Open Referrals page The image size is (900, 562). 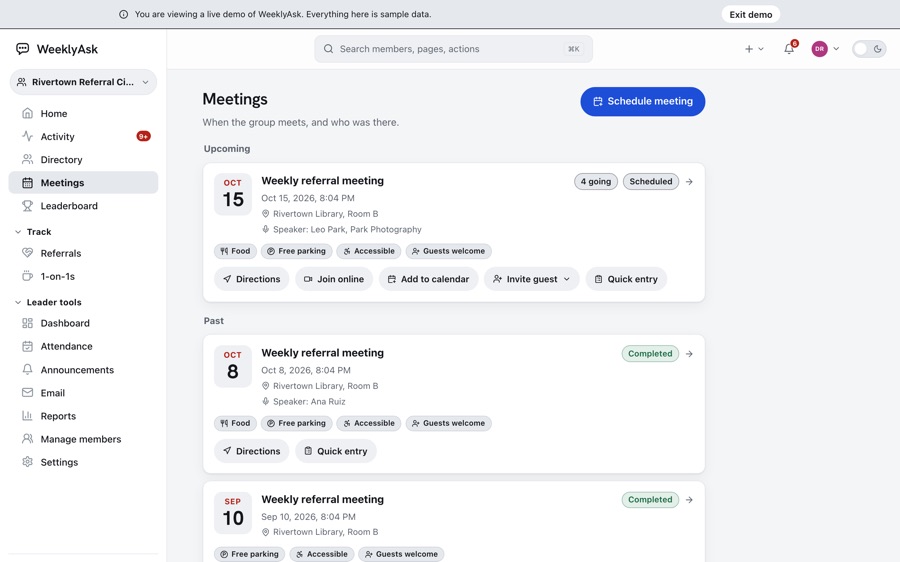click(83, 253)
